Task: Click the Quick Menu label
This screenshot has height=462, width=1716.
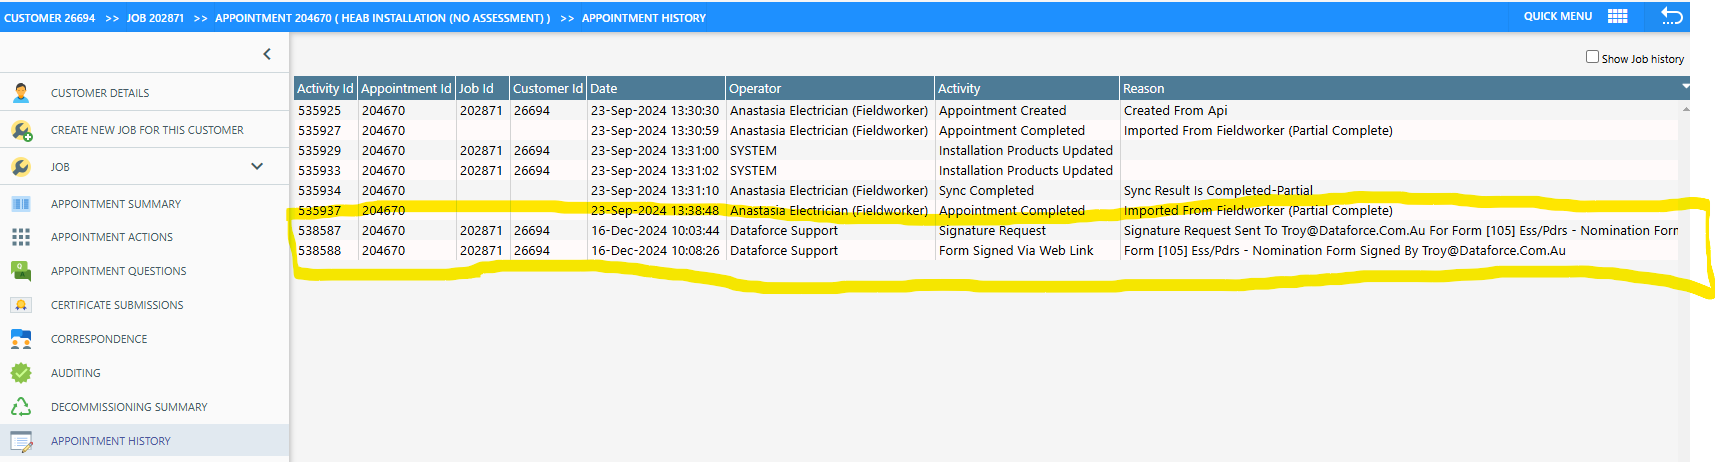Action: 1558,16
